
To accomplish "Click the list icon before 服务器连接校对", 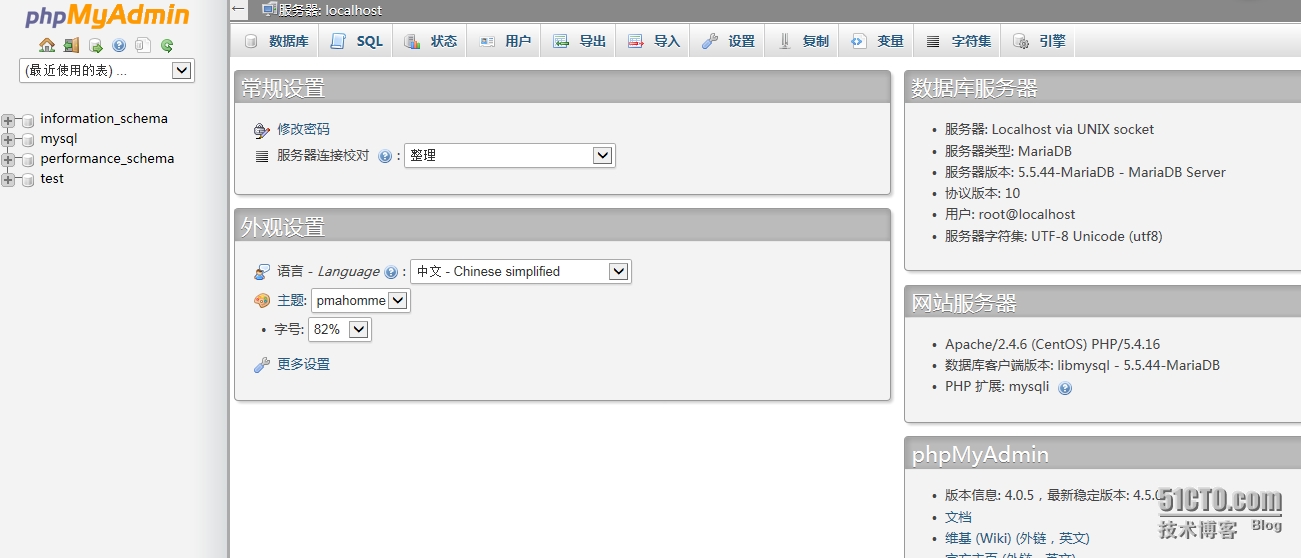I will (262, 156).
